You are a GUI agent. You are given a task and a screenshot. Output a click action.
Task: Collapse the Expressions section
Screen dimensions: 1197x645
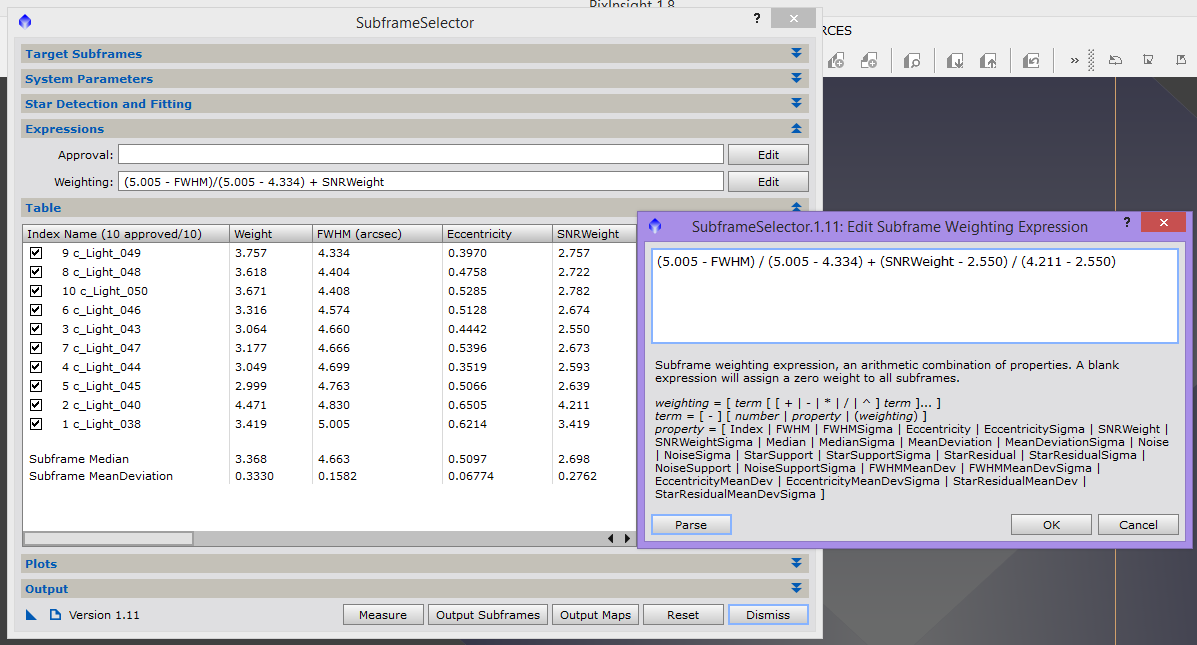[x=796, y=129]
